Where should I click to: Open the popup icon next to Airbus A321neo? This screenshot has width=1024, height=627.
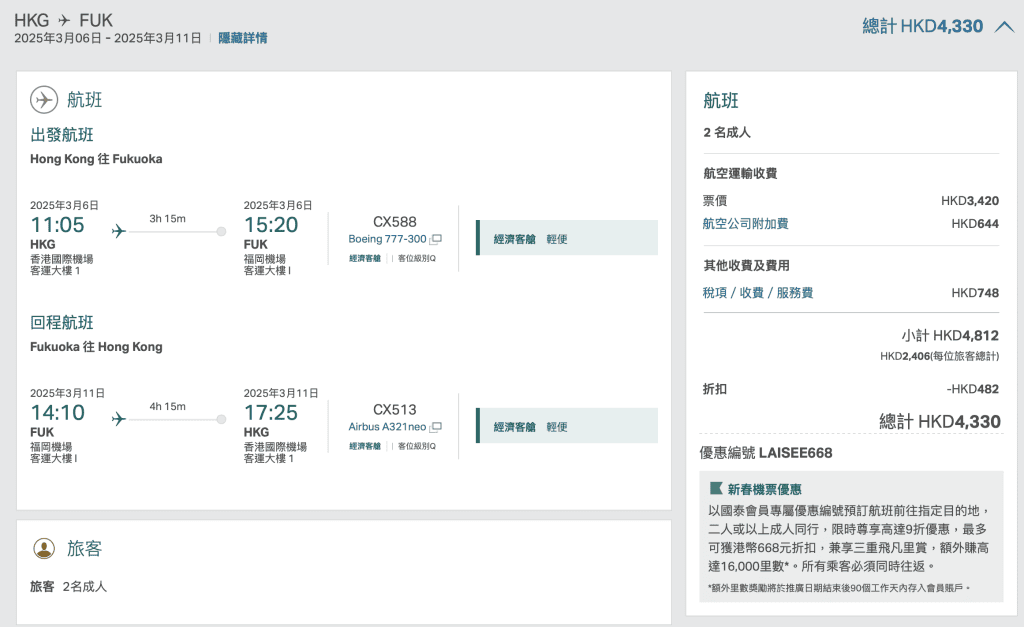point(436,427)
